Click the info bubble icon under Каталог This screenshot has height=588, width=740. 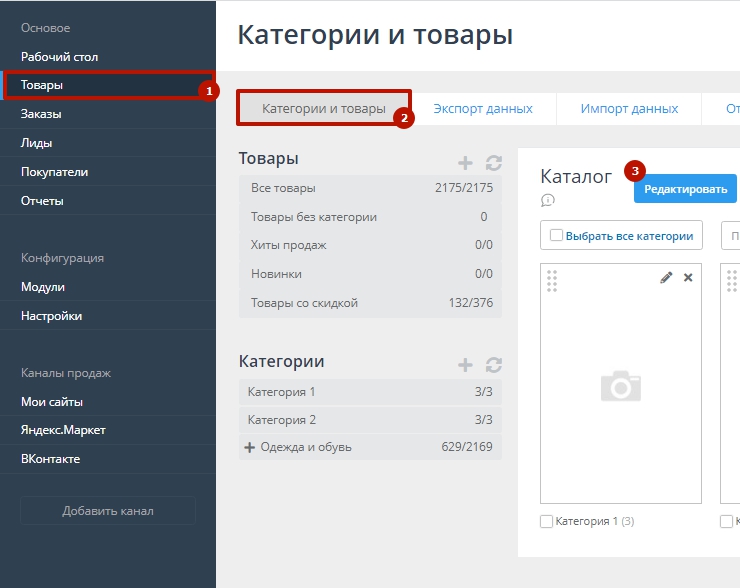pyautogui.click(x=547, y=201)
